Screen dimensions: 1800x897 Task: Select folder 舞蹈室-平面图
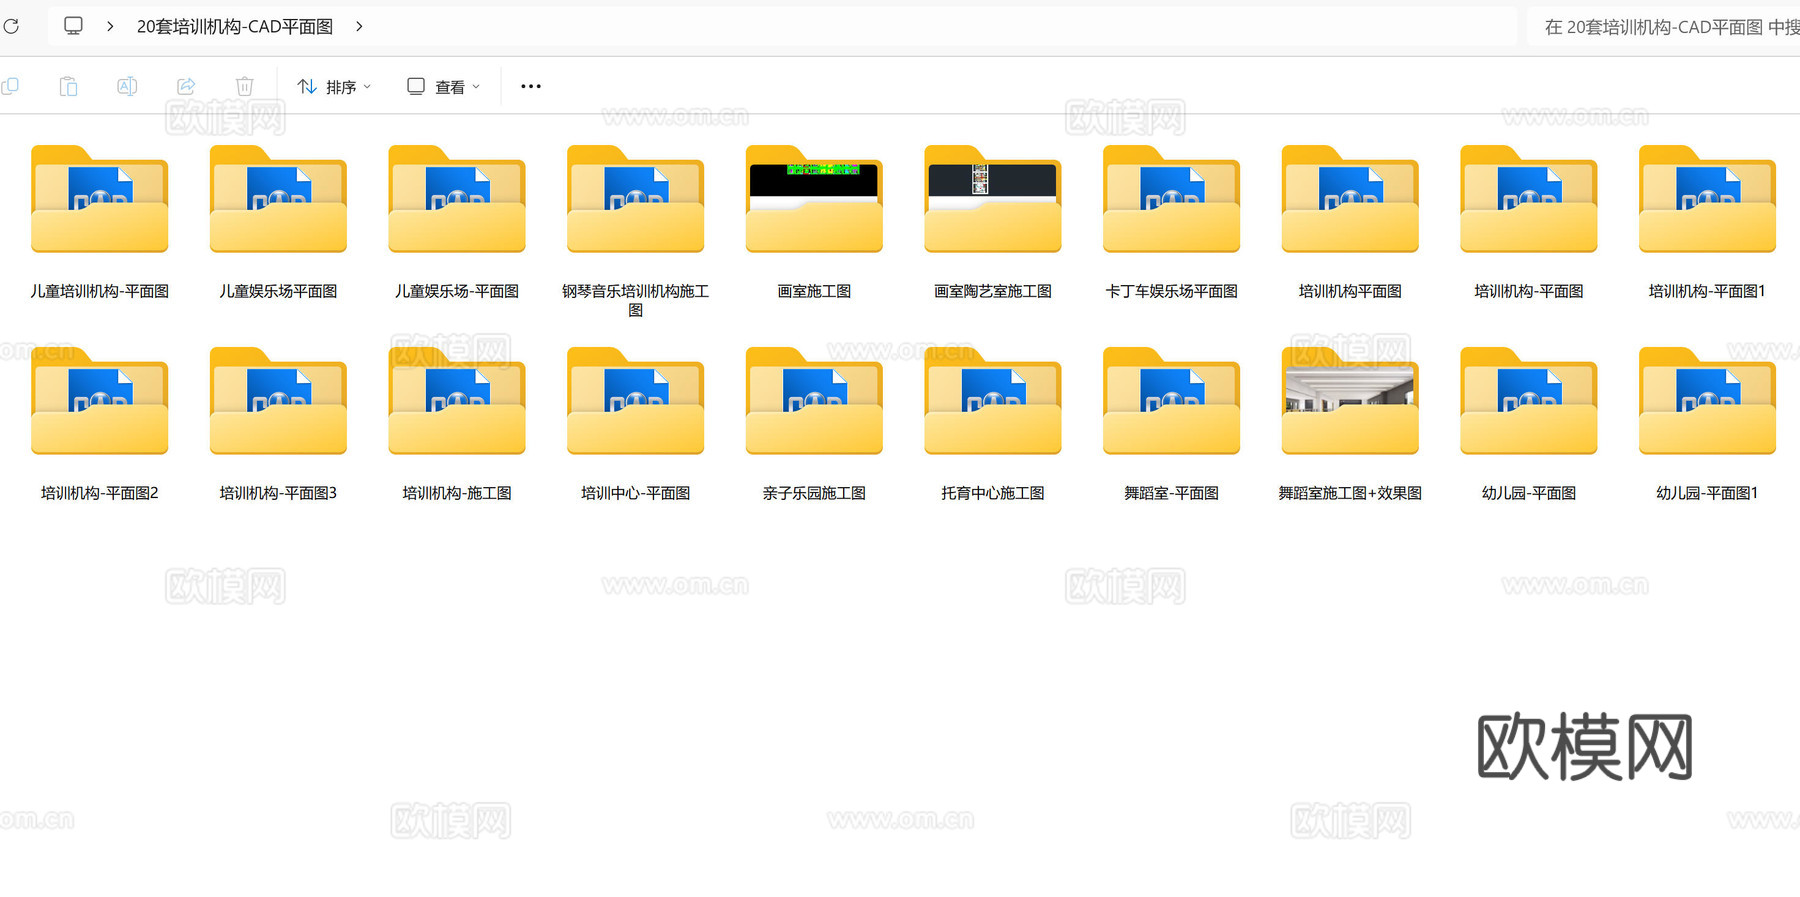[x=1171, y=424]
